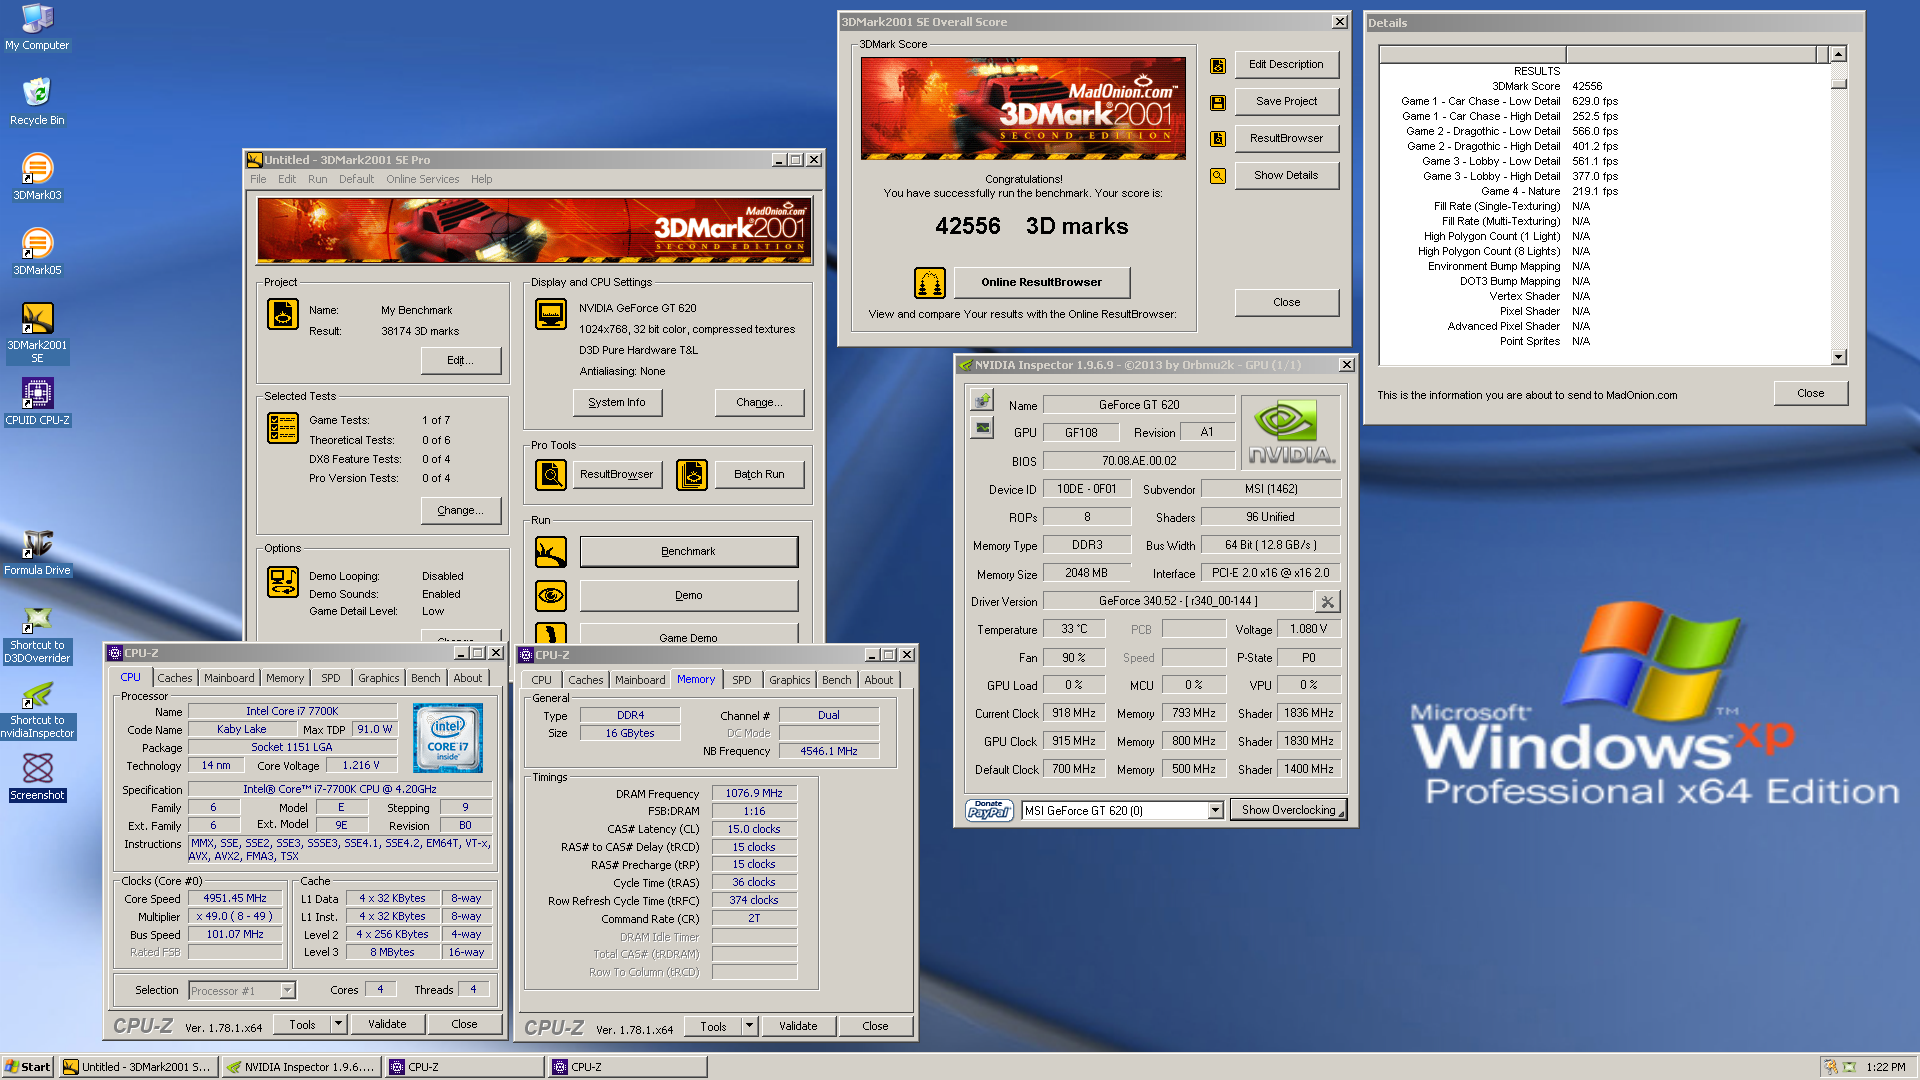Close the Details window with Close button

[x=1810, y=393]
